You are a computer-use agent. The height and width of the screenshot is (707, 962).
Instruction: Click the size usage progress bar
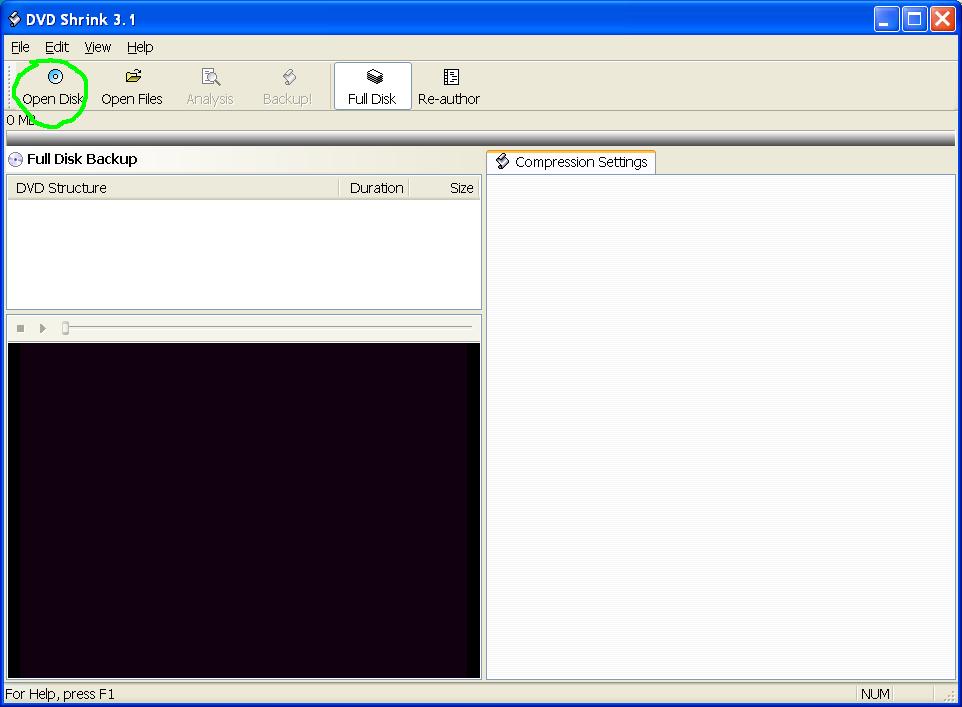coord(480,138)
